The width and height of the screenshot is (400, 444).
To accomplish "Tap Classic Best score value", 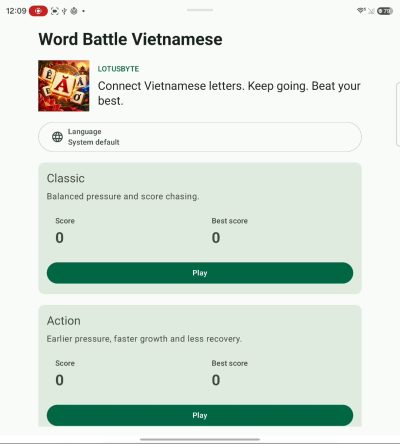I will 216,238.
